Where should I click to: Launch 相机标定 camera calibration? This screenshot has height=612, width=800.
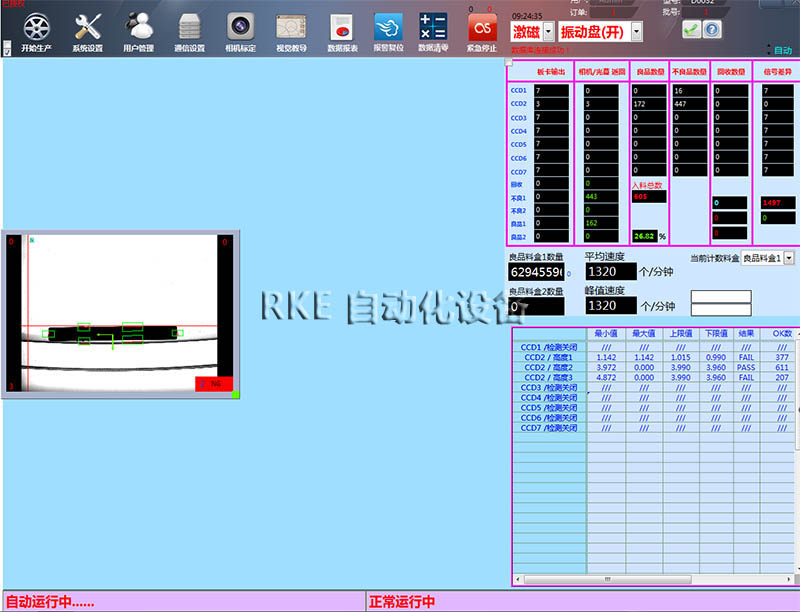240,30
